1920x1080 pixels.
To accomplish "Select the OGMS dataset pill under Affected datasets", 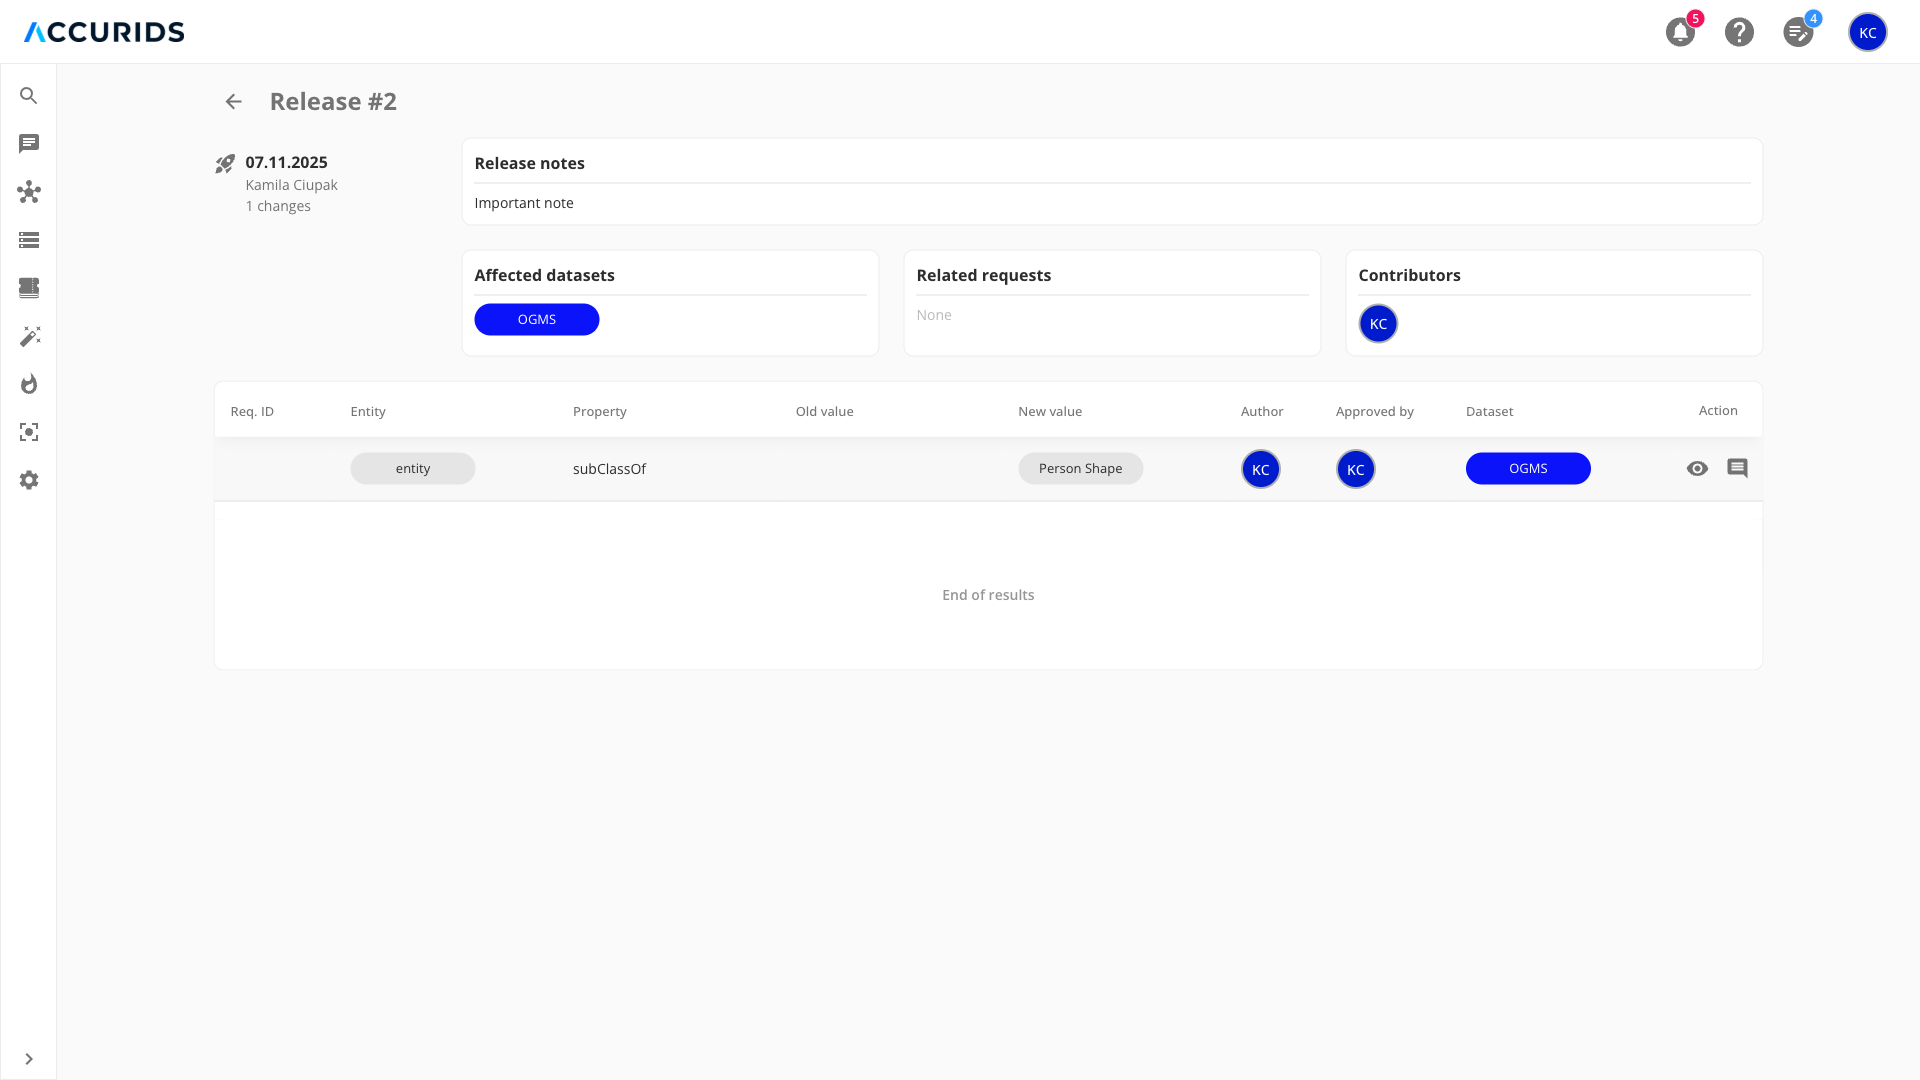I will click(x=536, y=319).
